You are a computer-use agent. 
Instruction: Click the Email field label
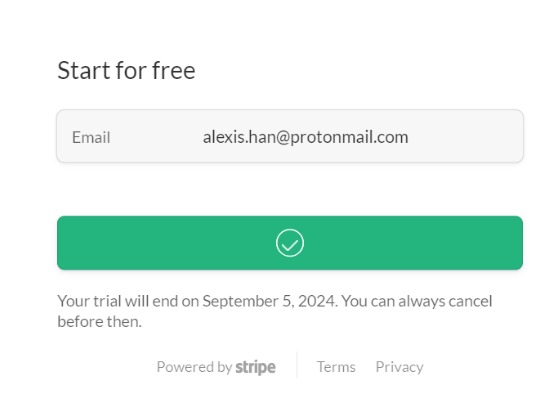(x=91, y=138)
